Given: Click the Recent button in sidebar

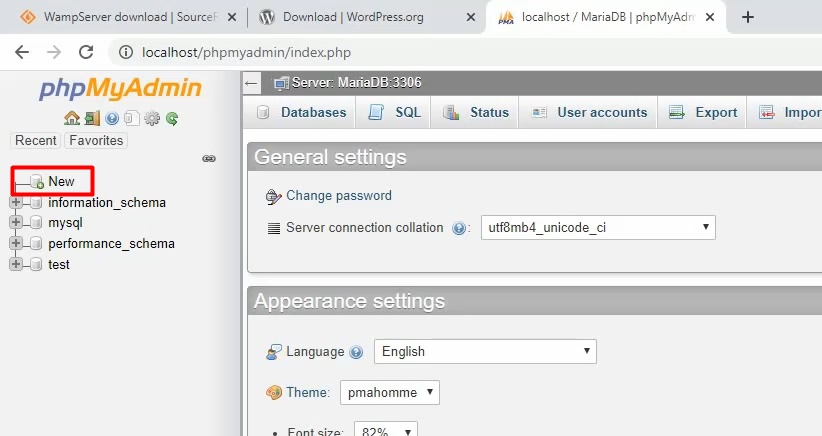Looking at the screenshot, I should [36, 140].
